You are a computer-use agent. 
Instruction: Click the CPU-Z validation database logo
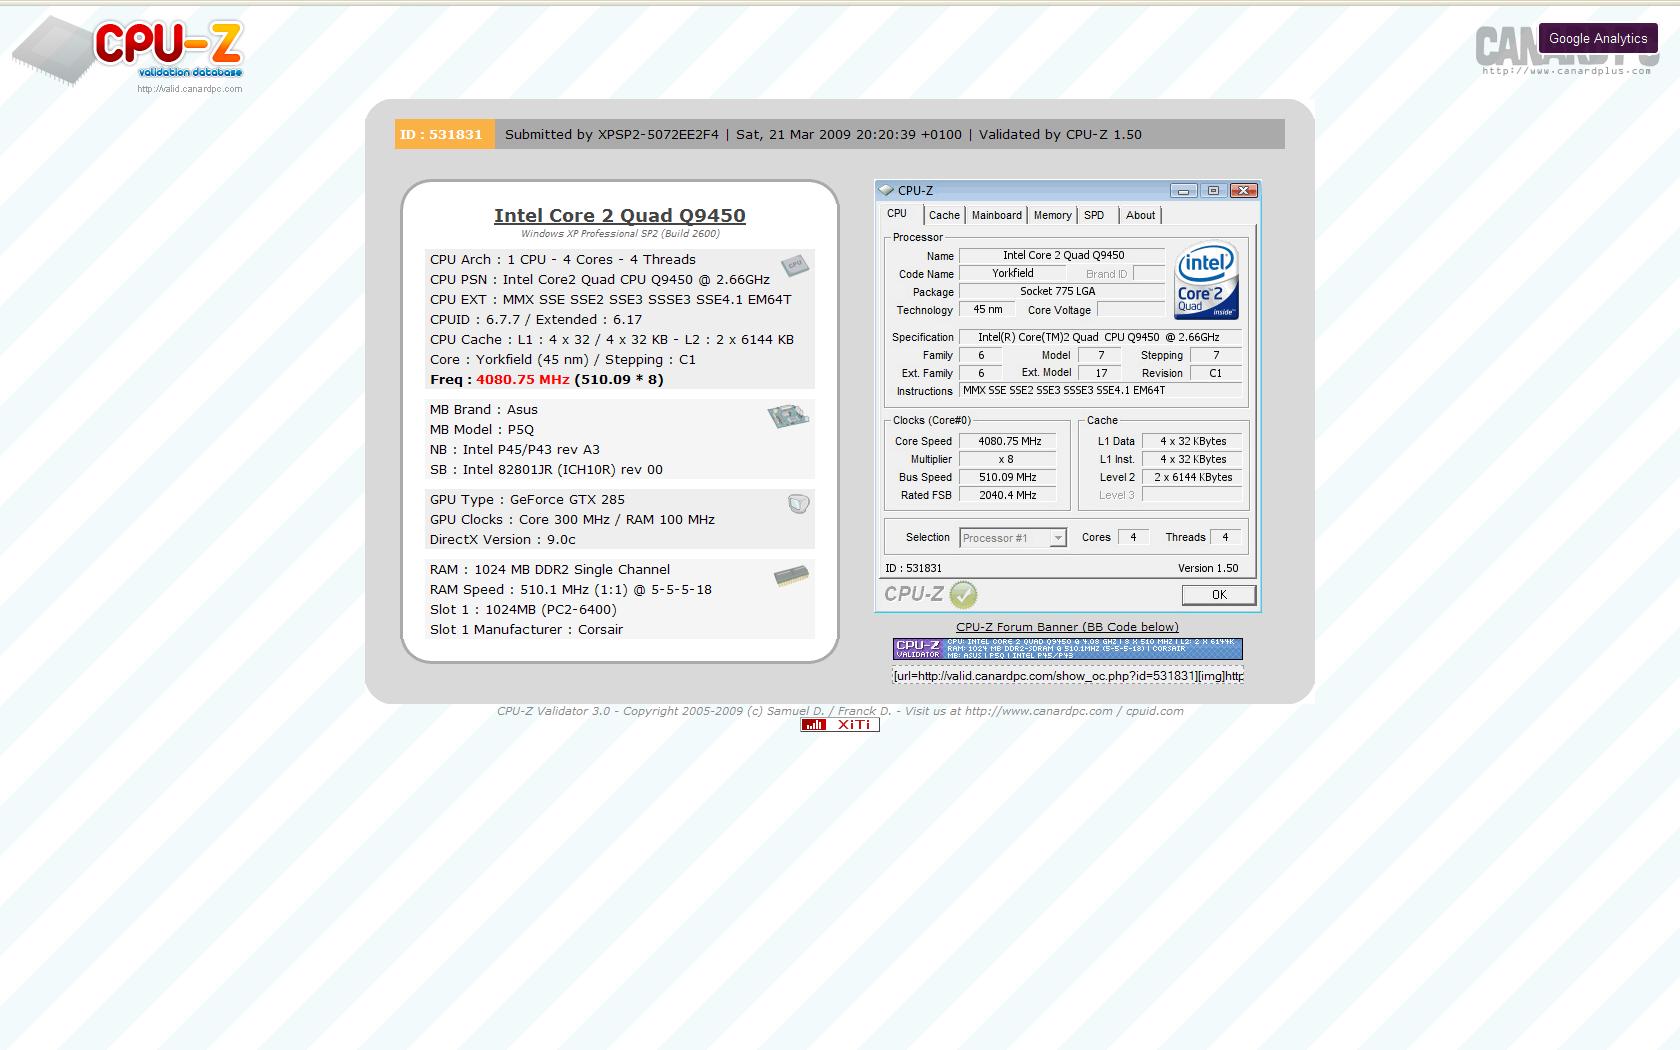pyautogui.click(x=128, y=52)
